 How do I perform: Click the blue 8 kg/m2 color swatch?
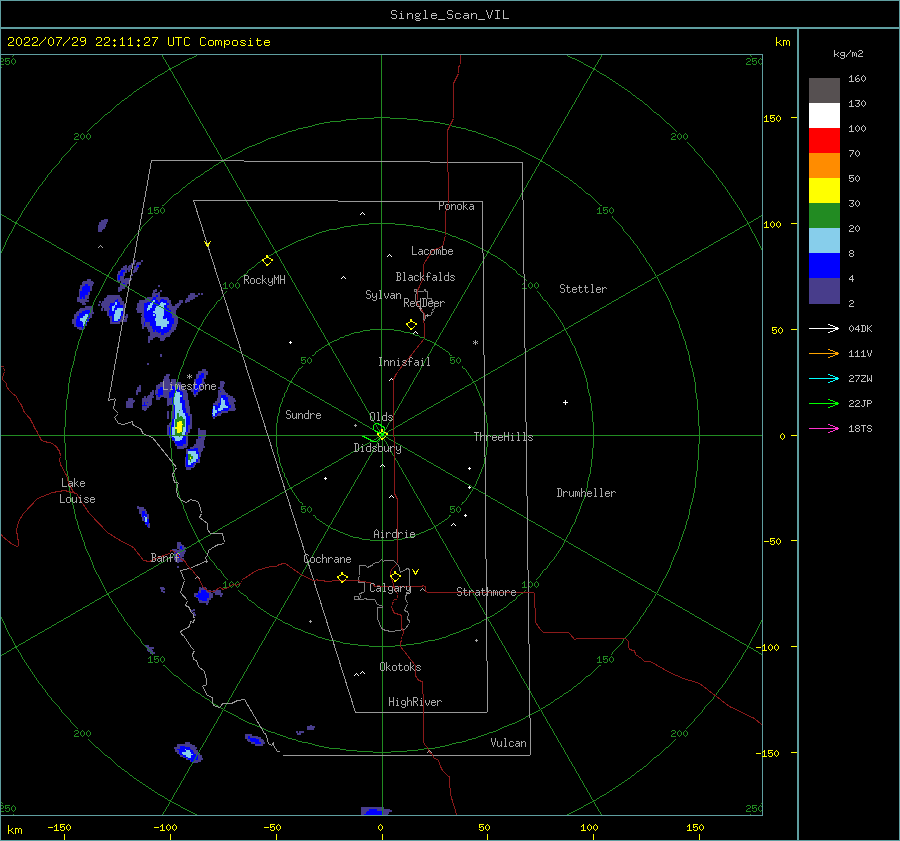[x=824, y=266]
